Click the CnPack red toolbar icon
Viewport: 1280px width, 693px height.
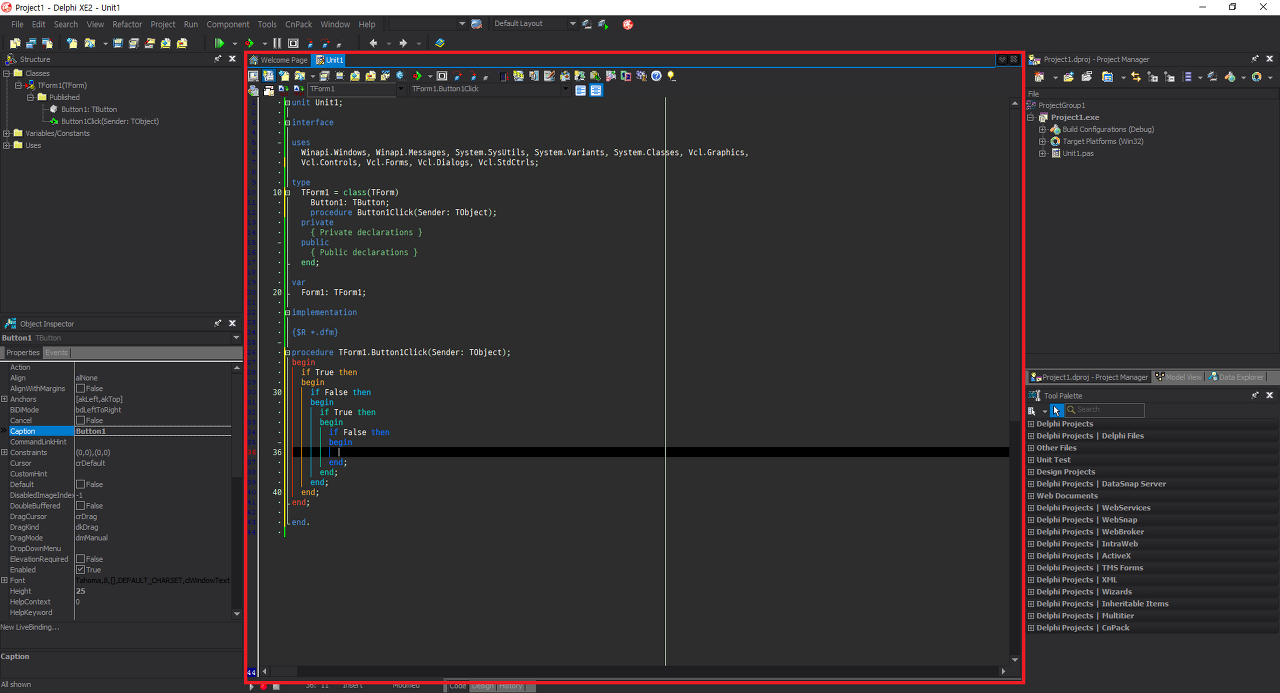pyautogui.click(x=627, y=23)
